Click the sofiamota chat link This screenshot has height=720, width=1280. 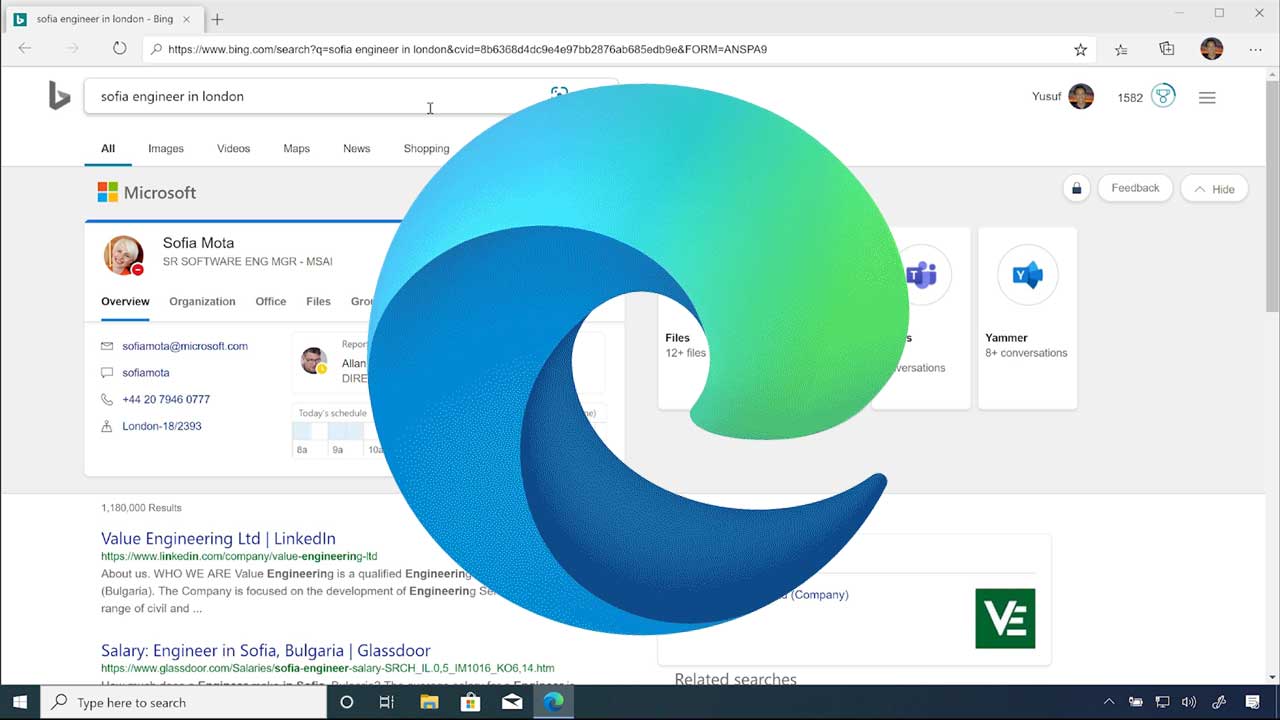pos(146,372)
